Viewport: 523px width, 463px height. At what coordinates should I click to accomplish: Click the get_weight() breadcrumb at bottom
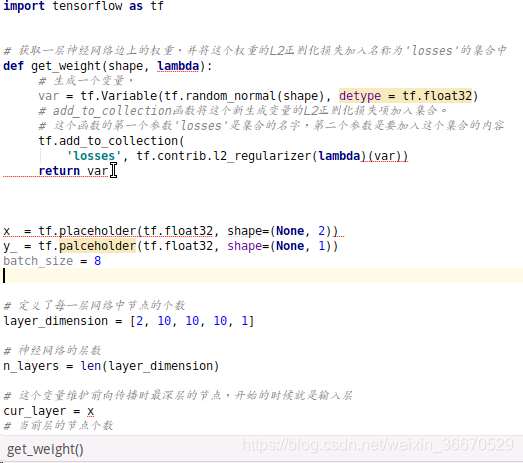tap(45, 449)
